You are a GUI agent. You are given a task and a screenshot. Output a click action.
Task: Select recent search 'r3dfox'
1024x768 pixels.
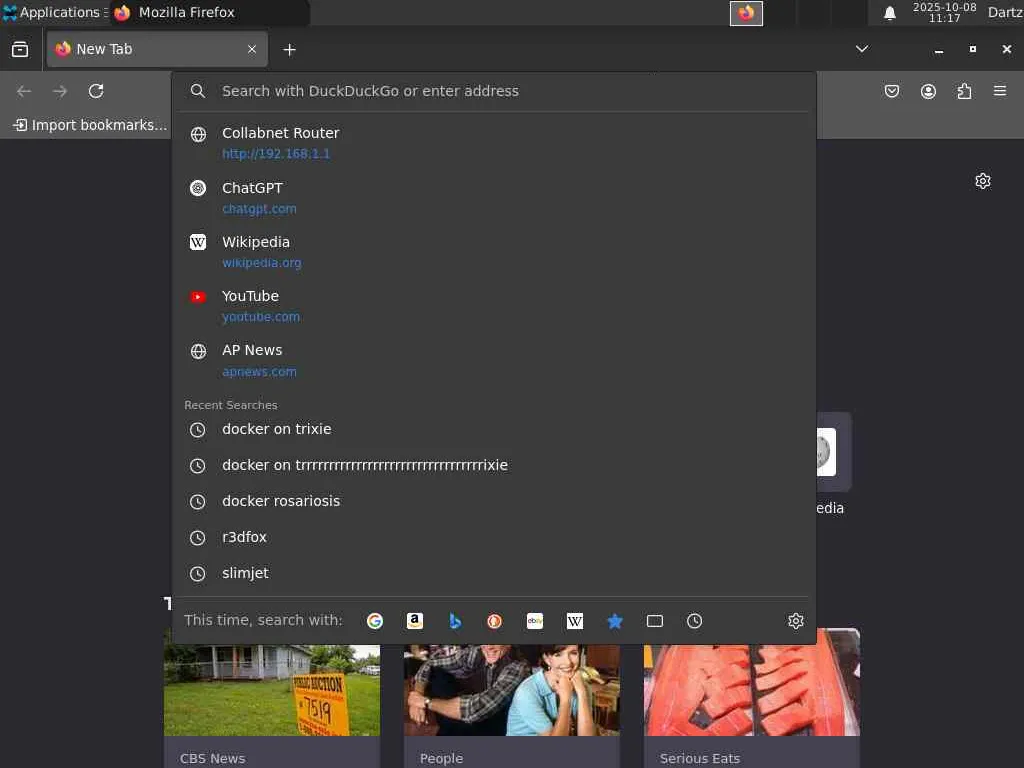tap(494, 537)
